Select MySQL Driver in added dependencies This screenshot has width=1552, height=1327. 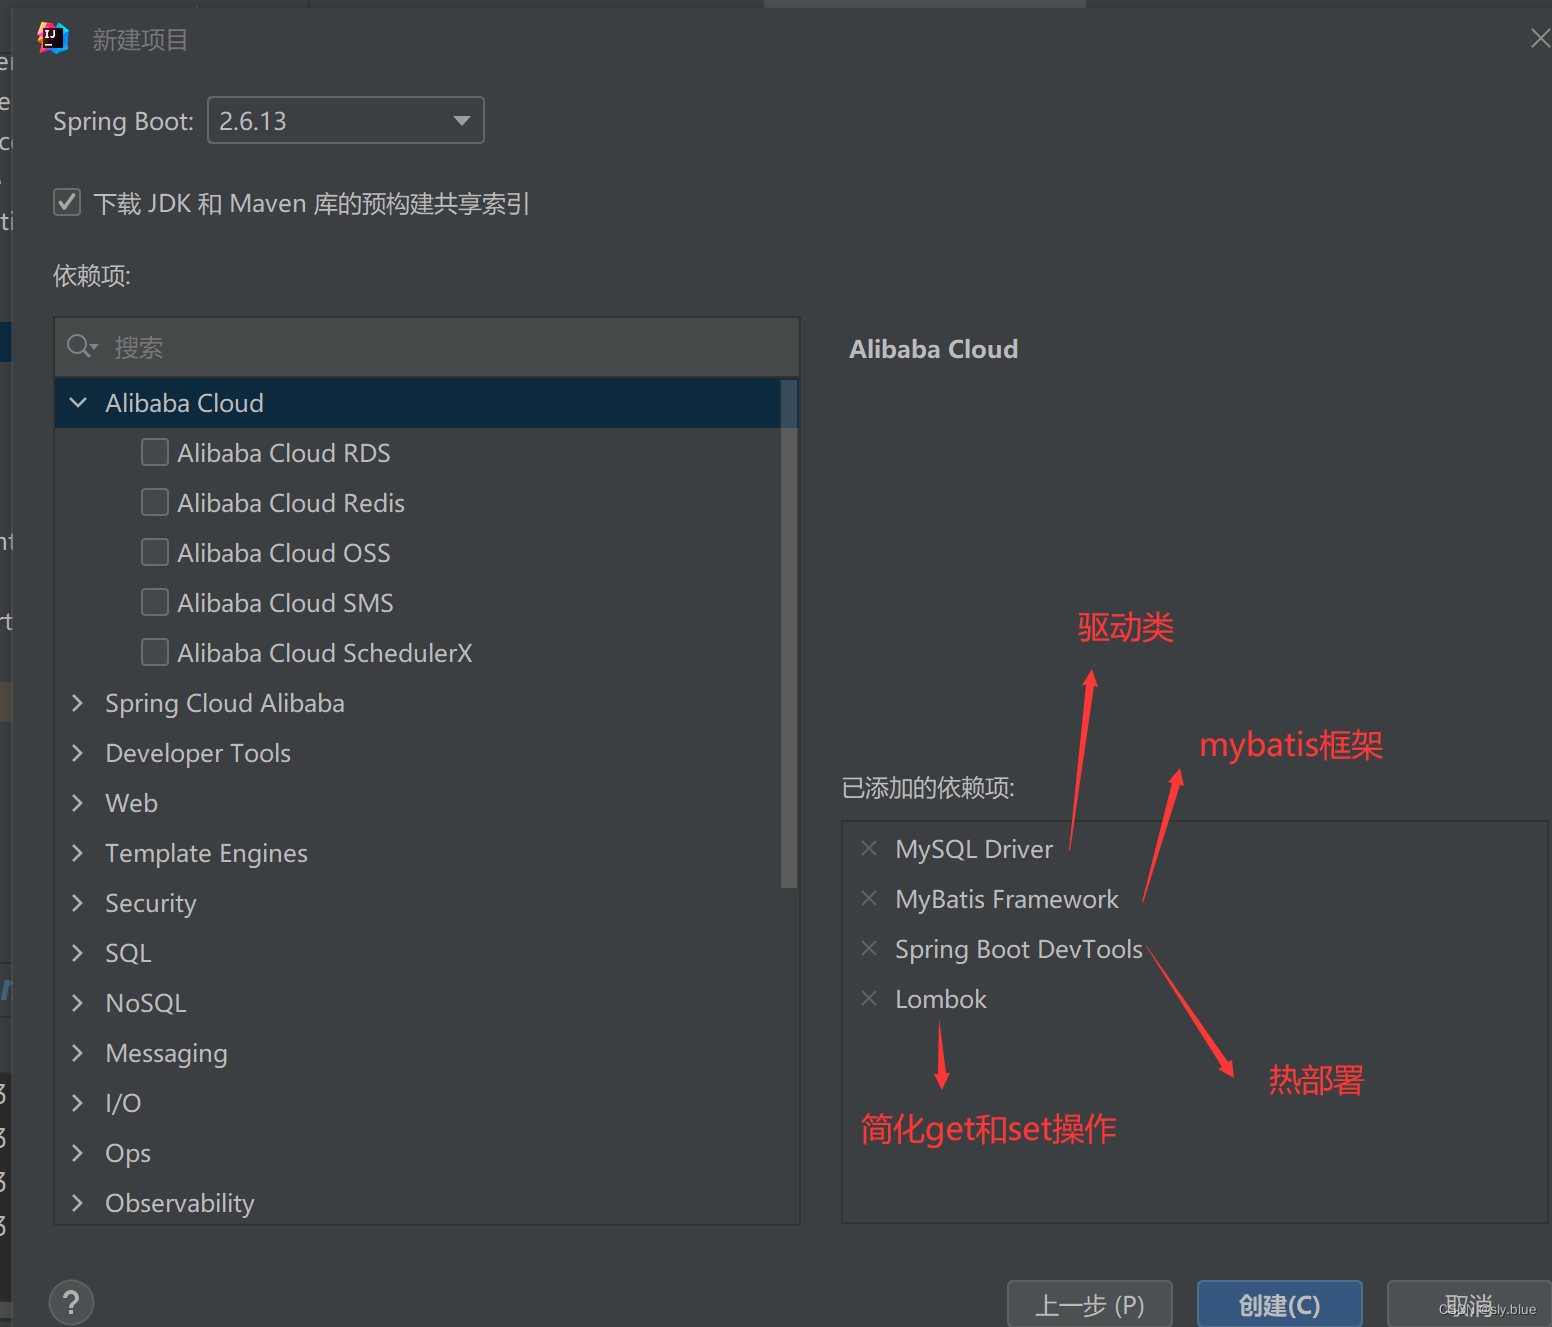coord(974,849)
